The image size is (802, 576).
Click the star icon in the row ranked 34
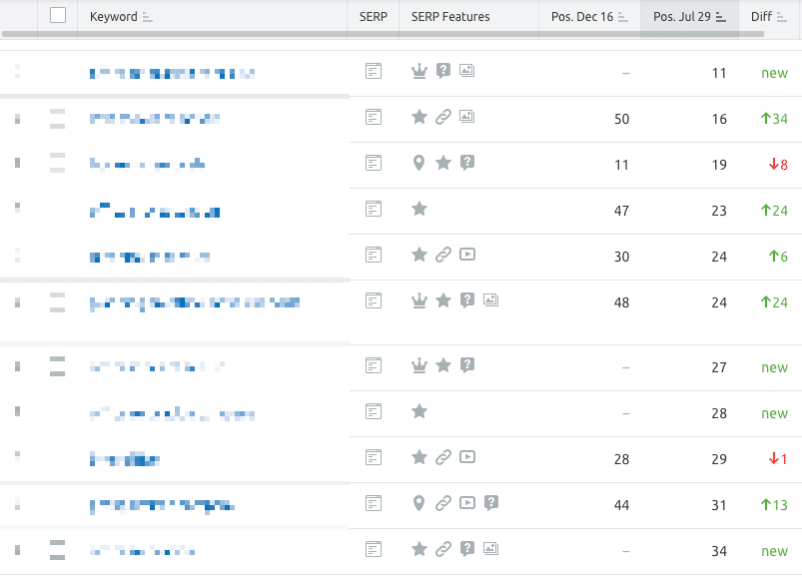pyautogui.click(x=419, y=549)
